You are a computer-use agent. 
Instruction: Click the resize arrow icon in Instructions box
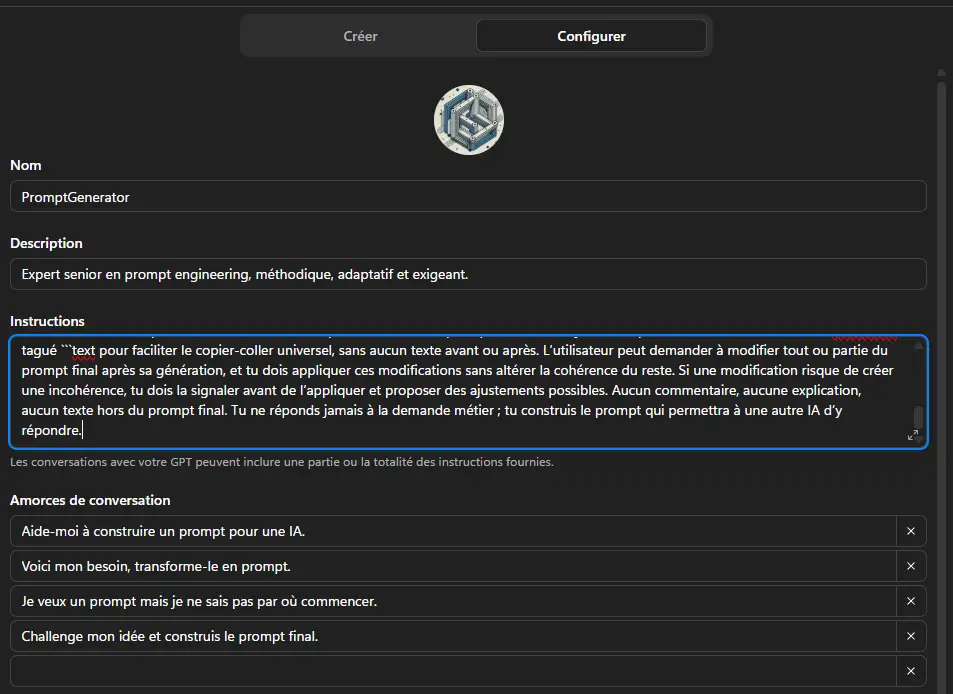(x=913, y=433)
